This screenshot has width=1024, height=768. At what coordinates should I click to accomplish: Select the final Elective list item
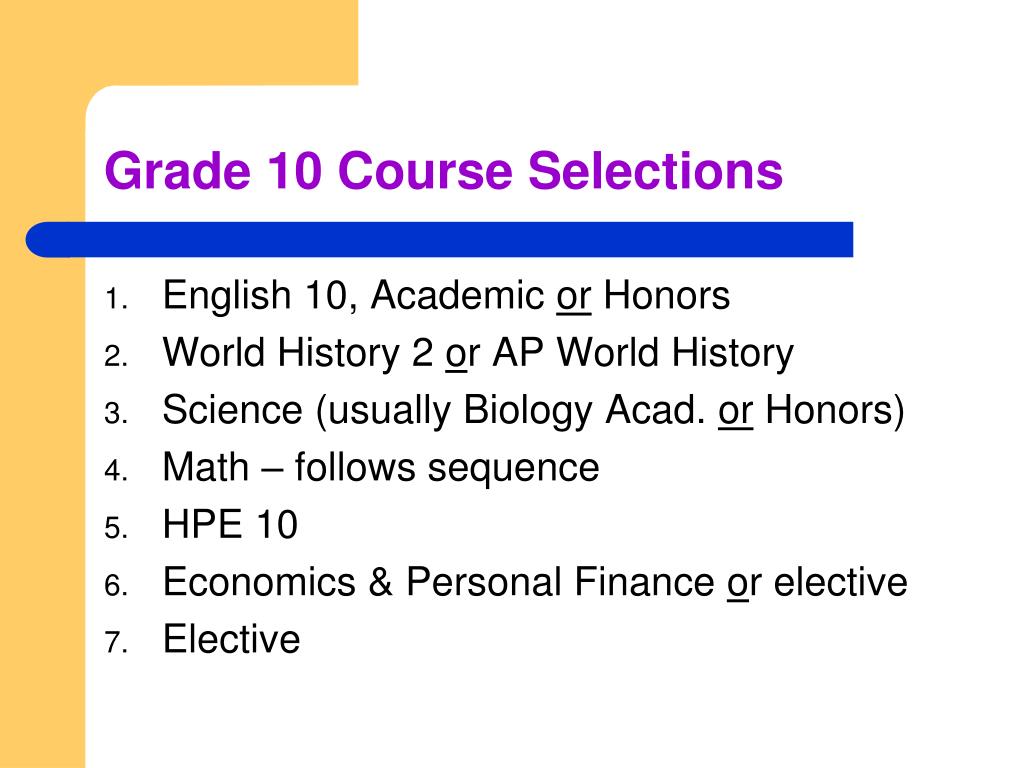point(231,639)
